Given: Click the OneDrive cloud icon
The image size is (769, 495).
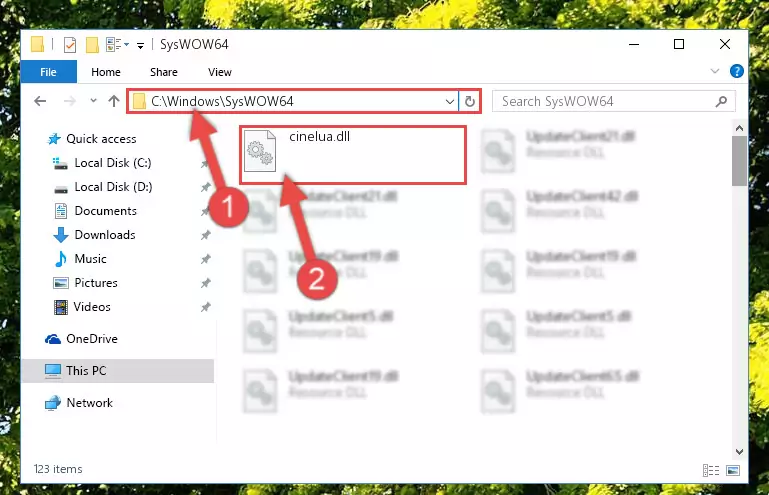Looking at the screenshot, I should pyautogui.click(x=53, y=339).
